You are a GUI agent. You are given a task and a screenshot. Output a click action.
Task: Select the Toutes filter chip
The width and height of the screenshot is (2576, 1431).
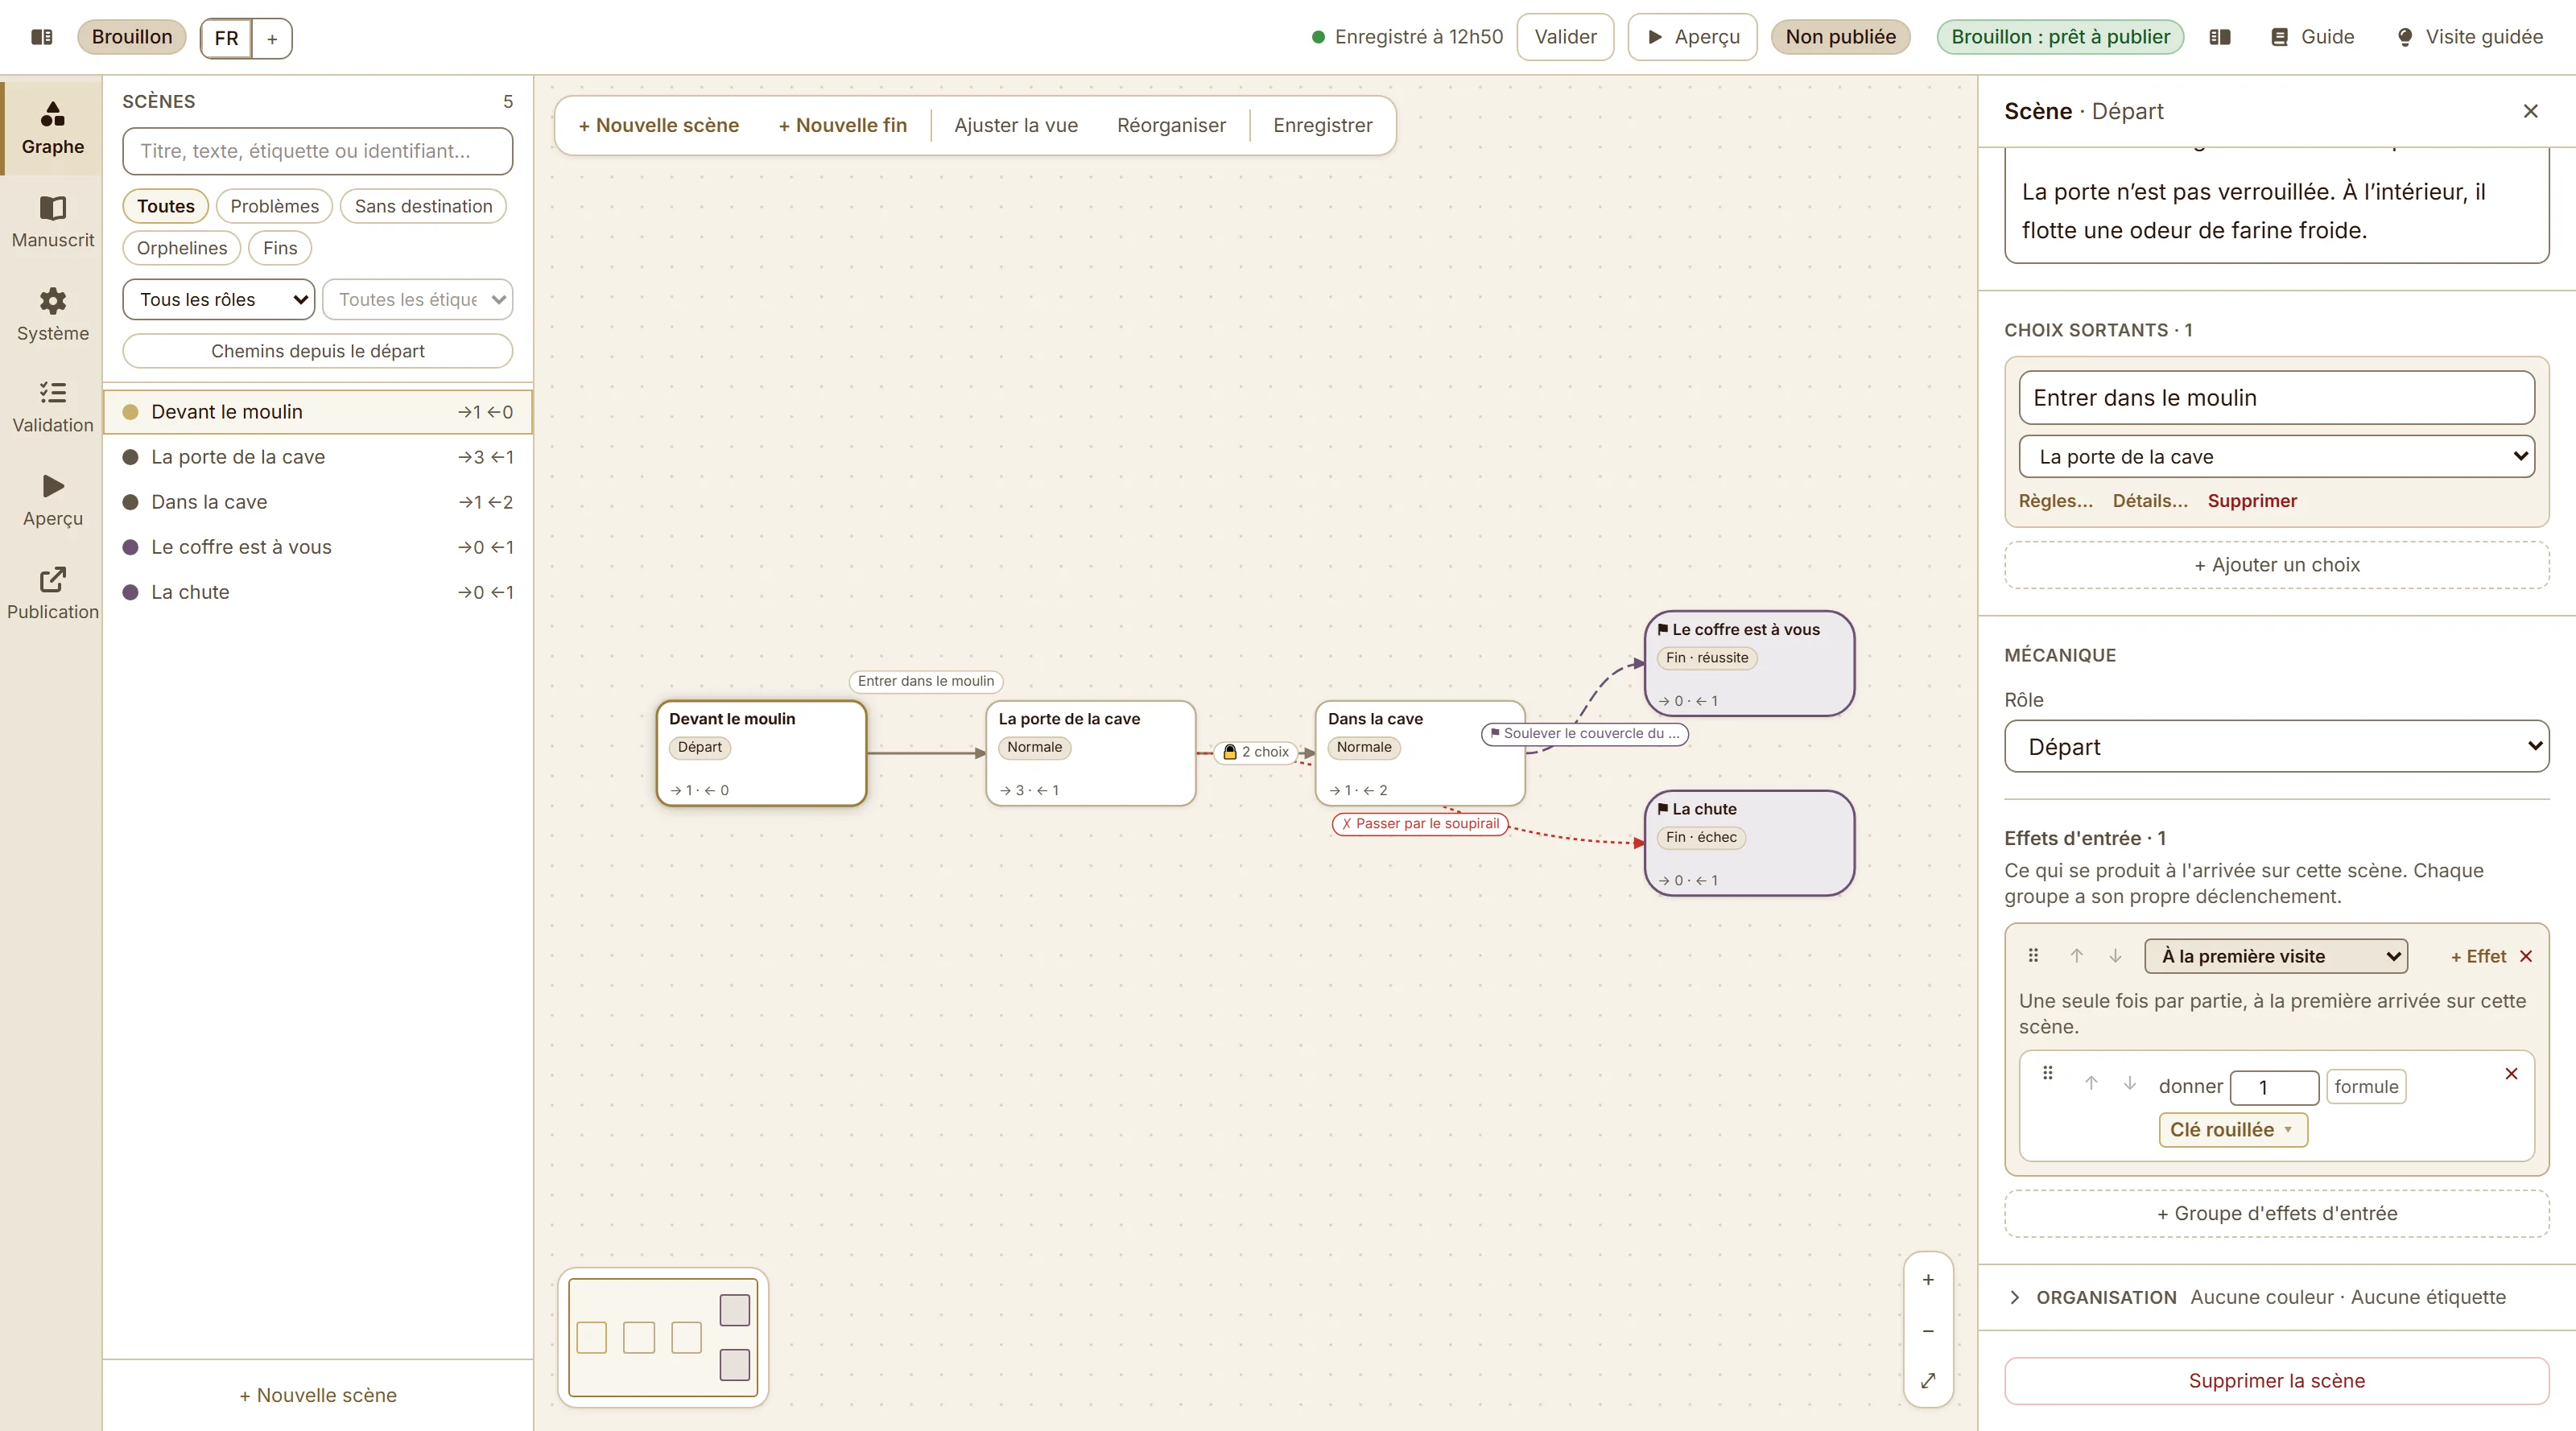tap(166, 206)
